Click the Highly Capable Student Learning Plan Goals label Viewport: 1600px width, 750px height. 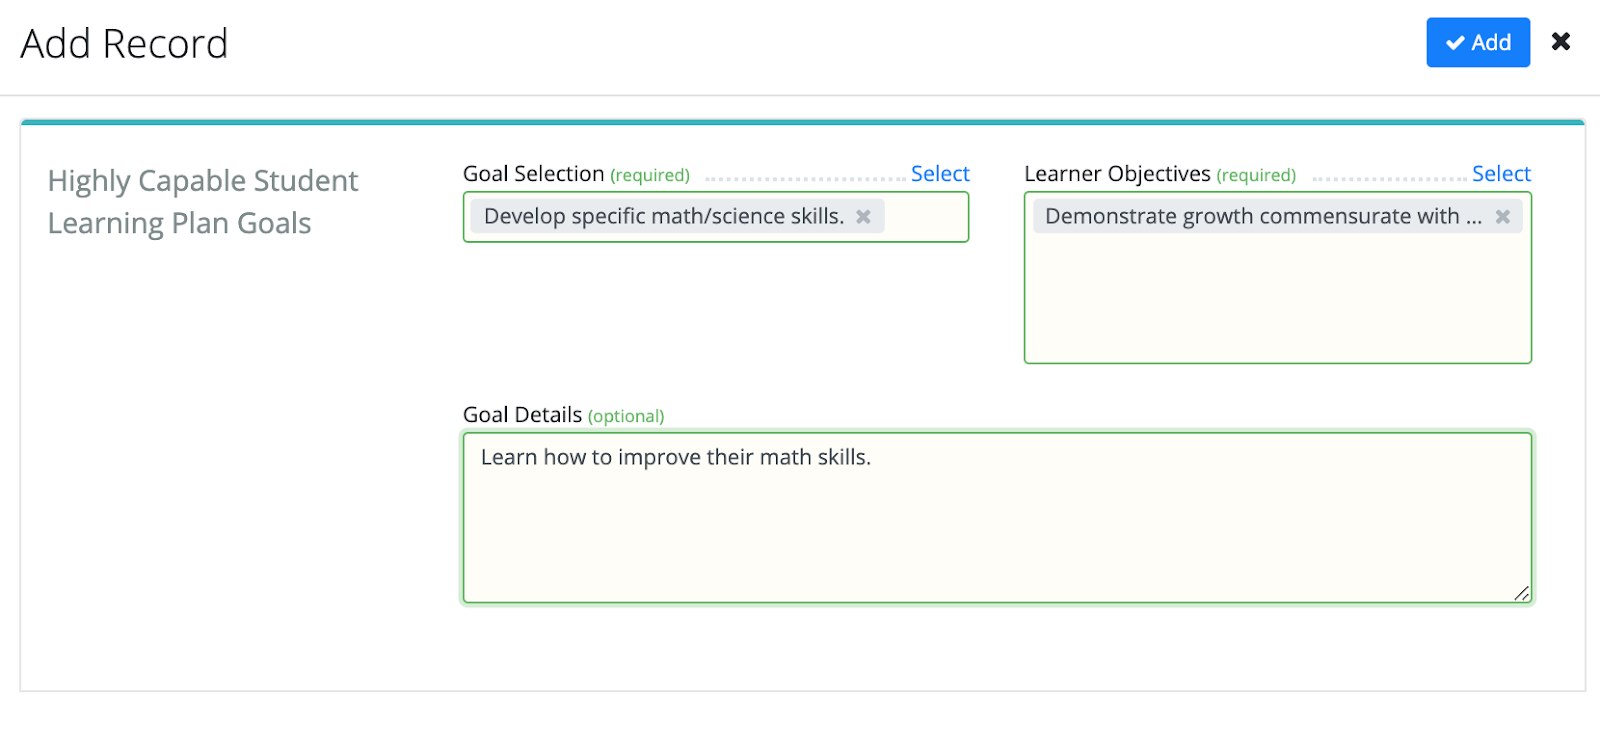point(202,201)
